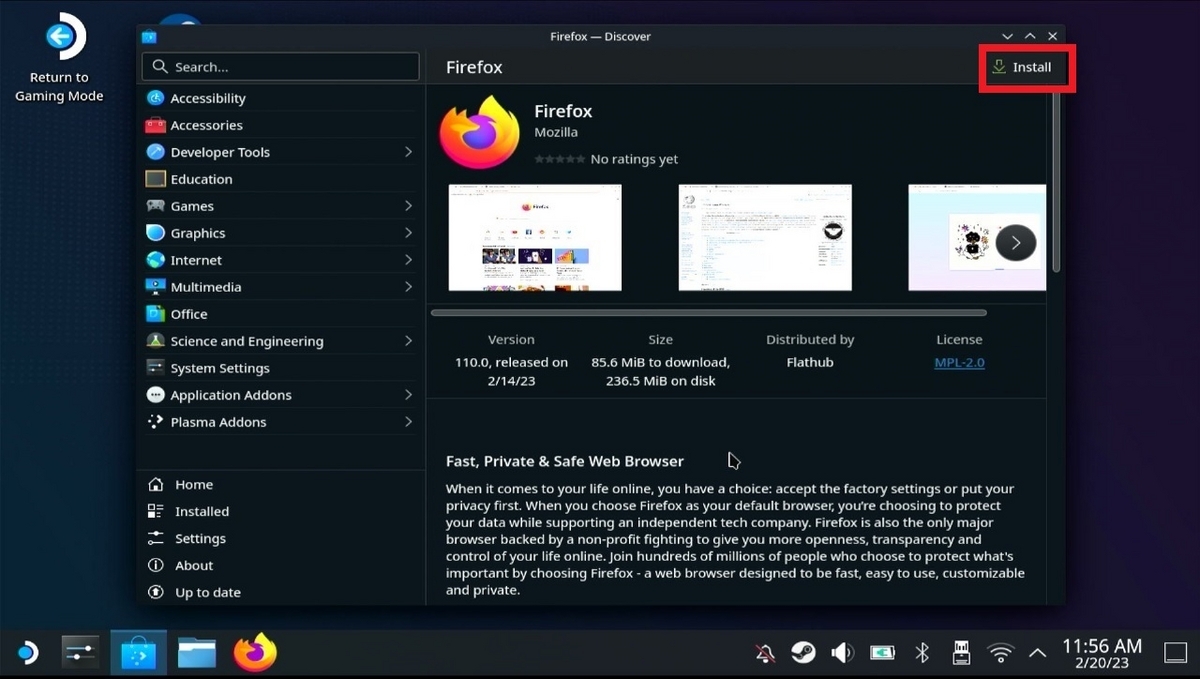
Task: Select the Multimedia category icon
Action: 155,287
